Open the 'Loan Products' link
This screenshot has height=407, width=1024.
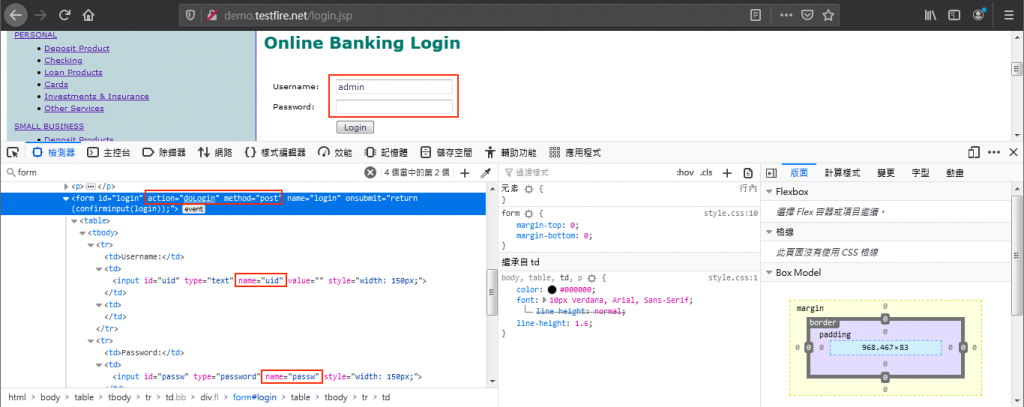click(73, 73)
